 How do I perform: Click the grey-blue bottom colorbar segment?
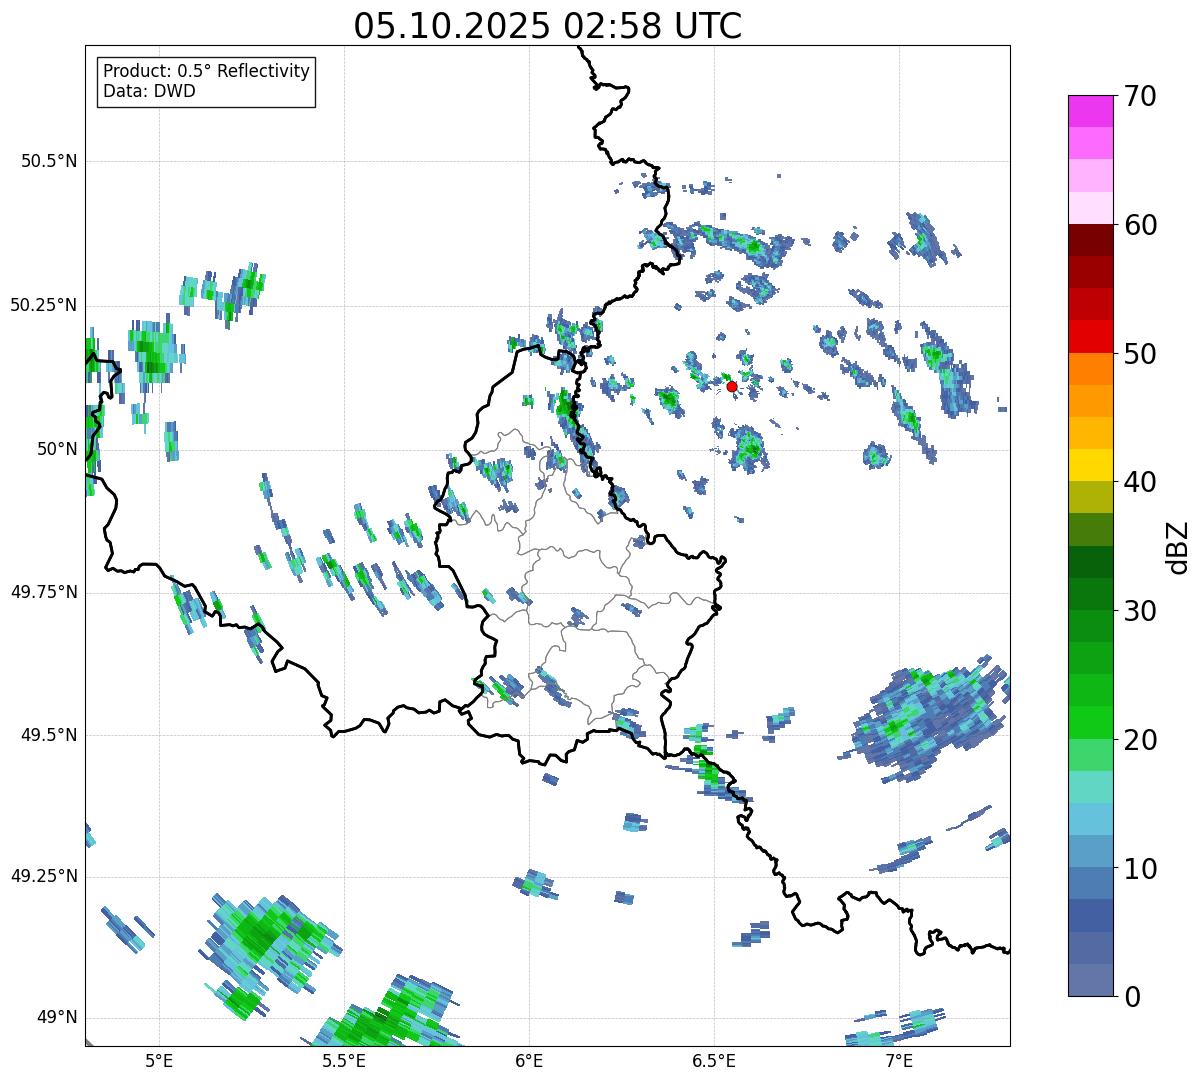[x=1090, y=980]
